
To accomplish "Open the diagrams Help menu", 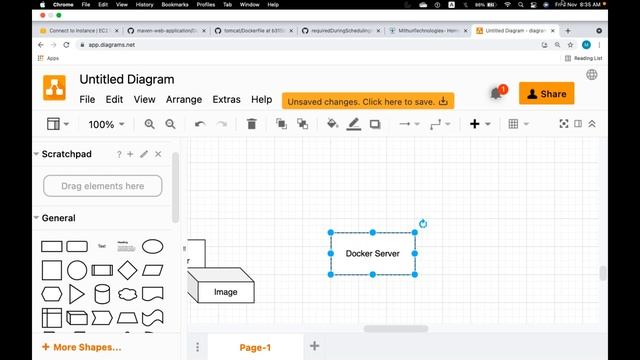I will [x=262, y=100].
